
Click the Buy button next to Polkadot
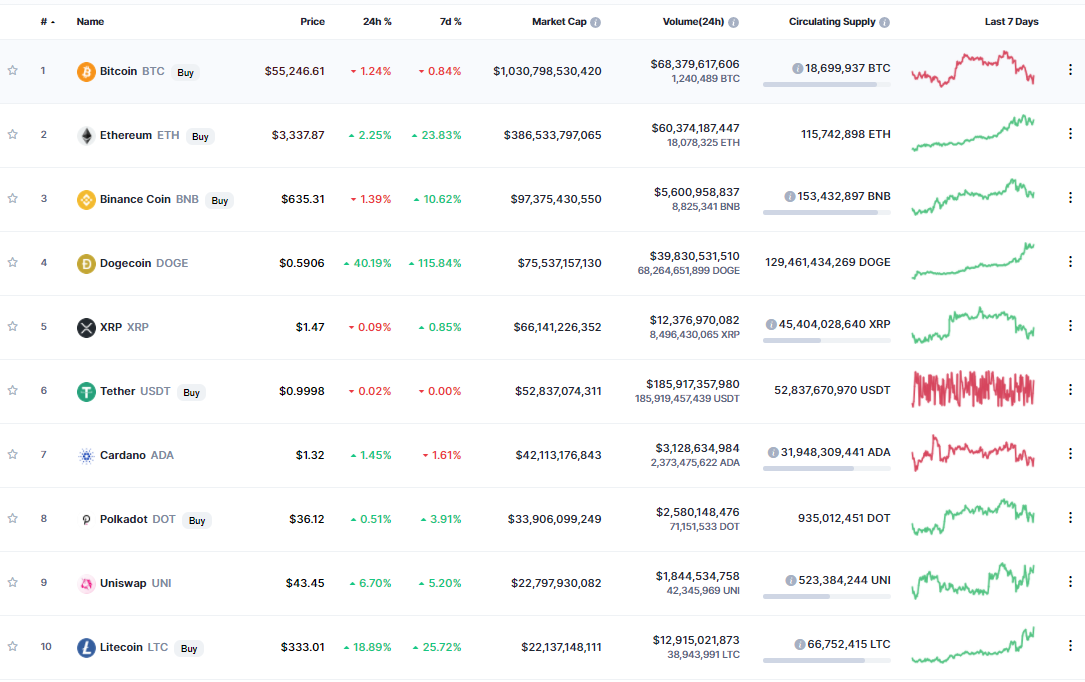(197, 521)
